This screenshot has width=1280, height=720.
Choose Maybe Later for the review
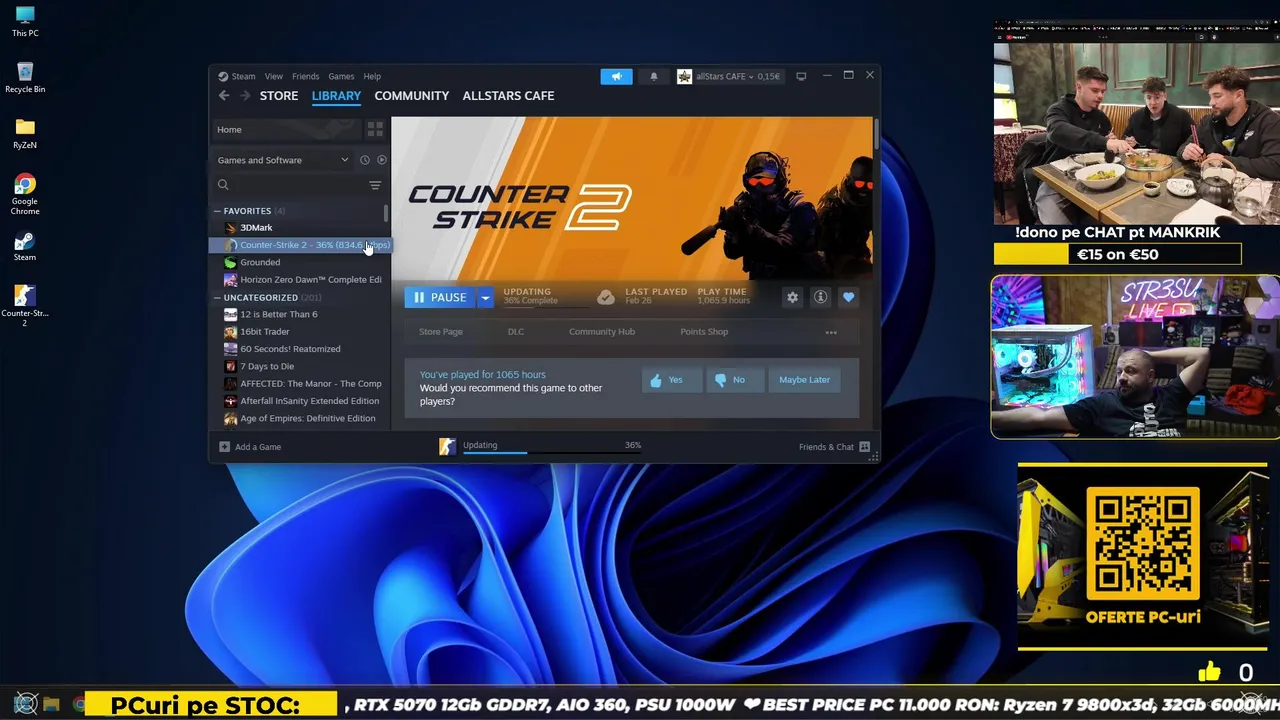pos(805,380)
